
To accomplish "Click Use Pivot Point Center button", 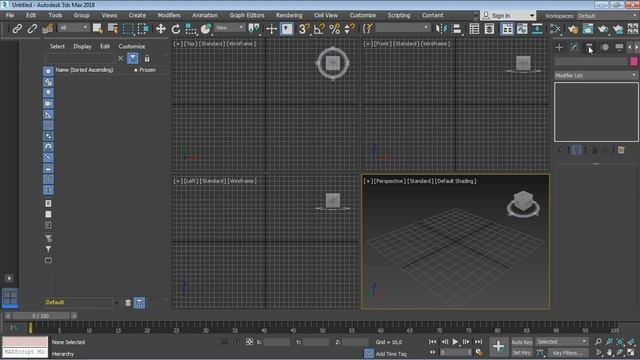I will [x=254, y=29].
